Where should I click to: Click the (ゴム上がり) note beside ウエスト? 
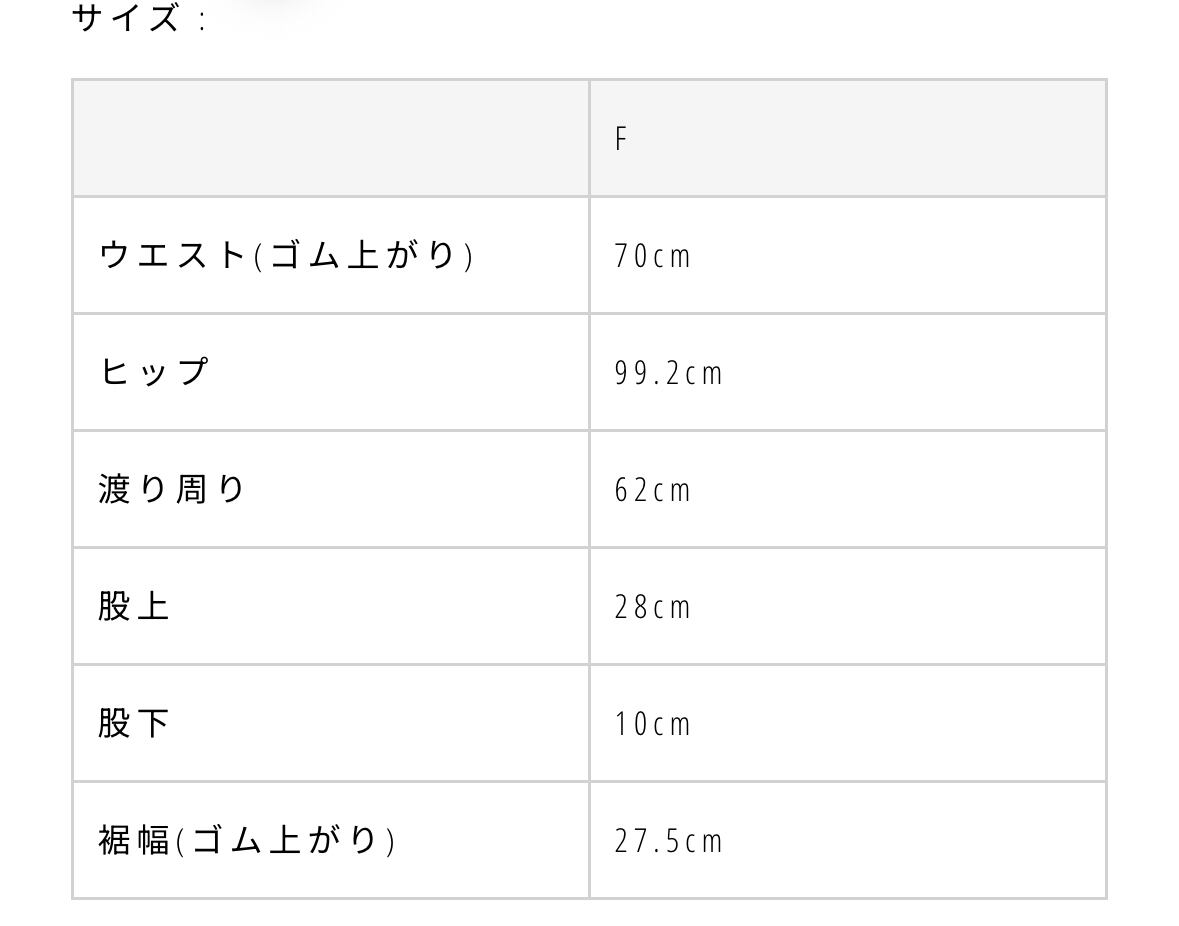pyautogui.click(x=363, y=256)
